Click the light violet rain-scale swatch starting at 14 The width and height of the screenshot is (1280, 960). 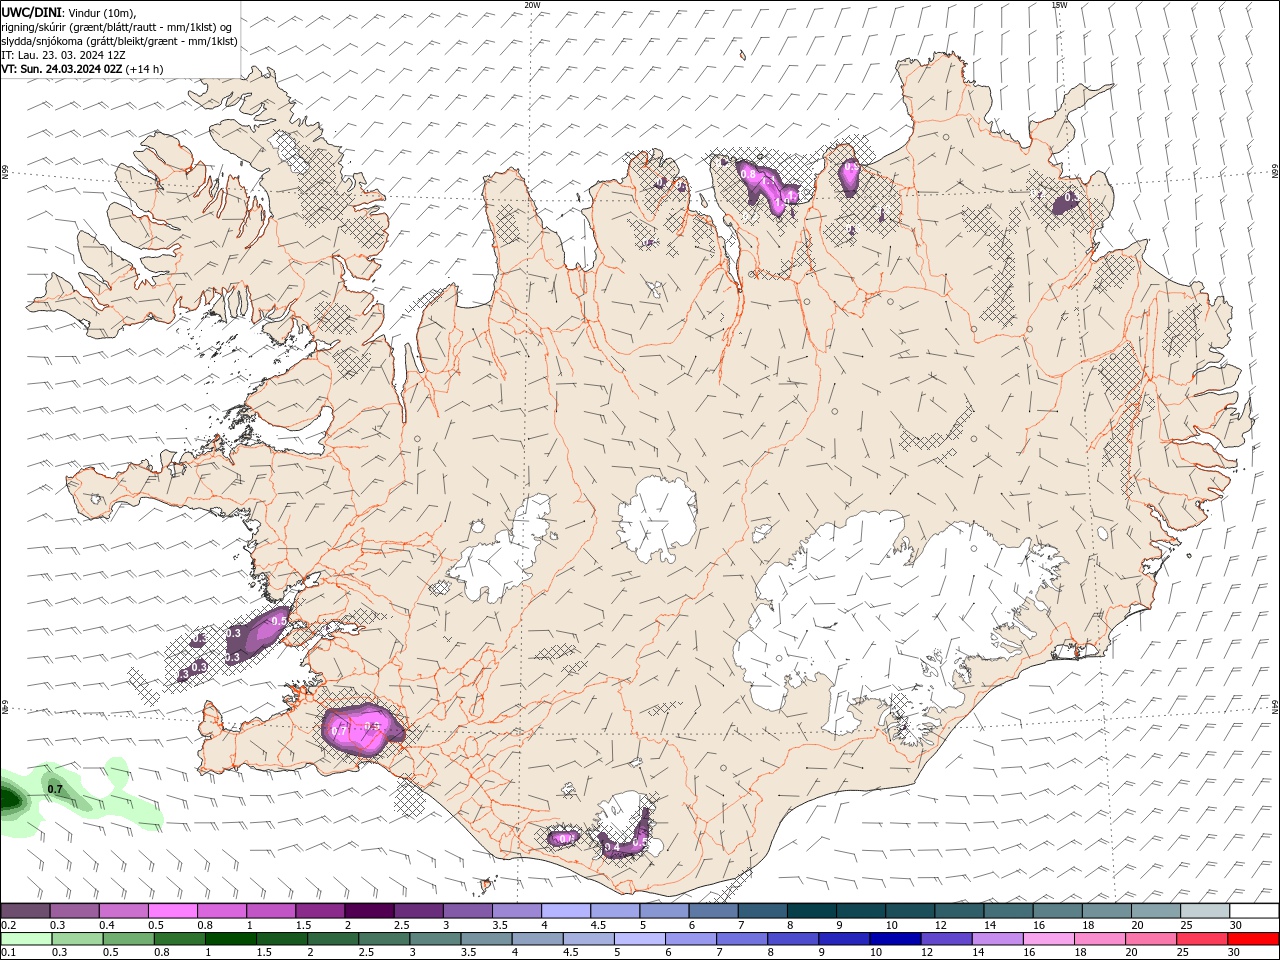[x=996, y=939]
